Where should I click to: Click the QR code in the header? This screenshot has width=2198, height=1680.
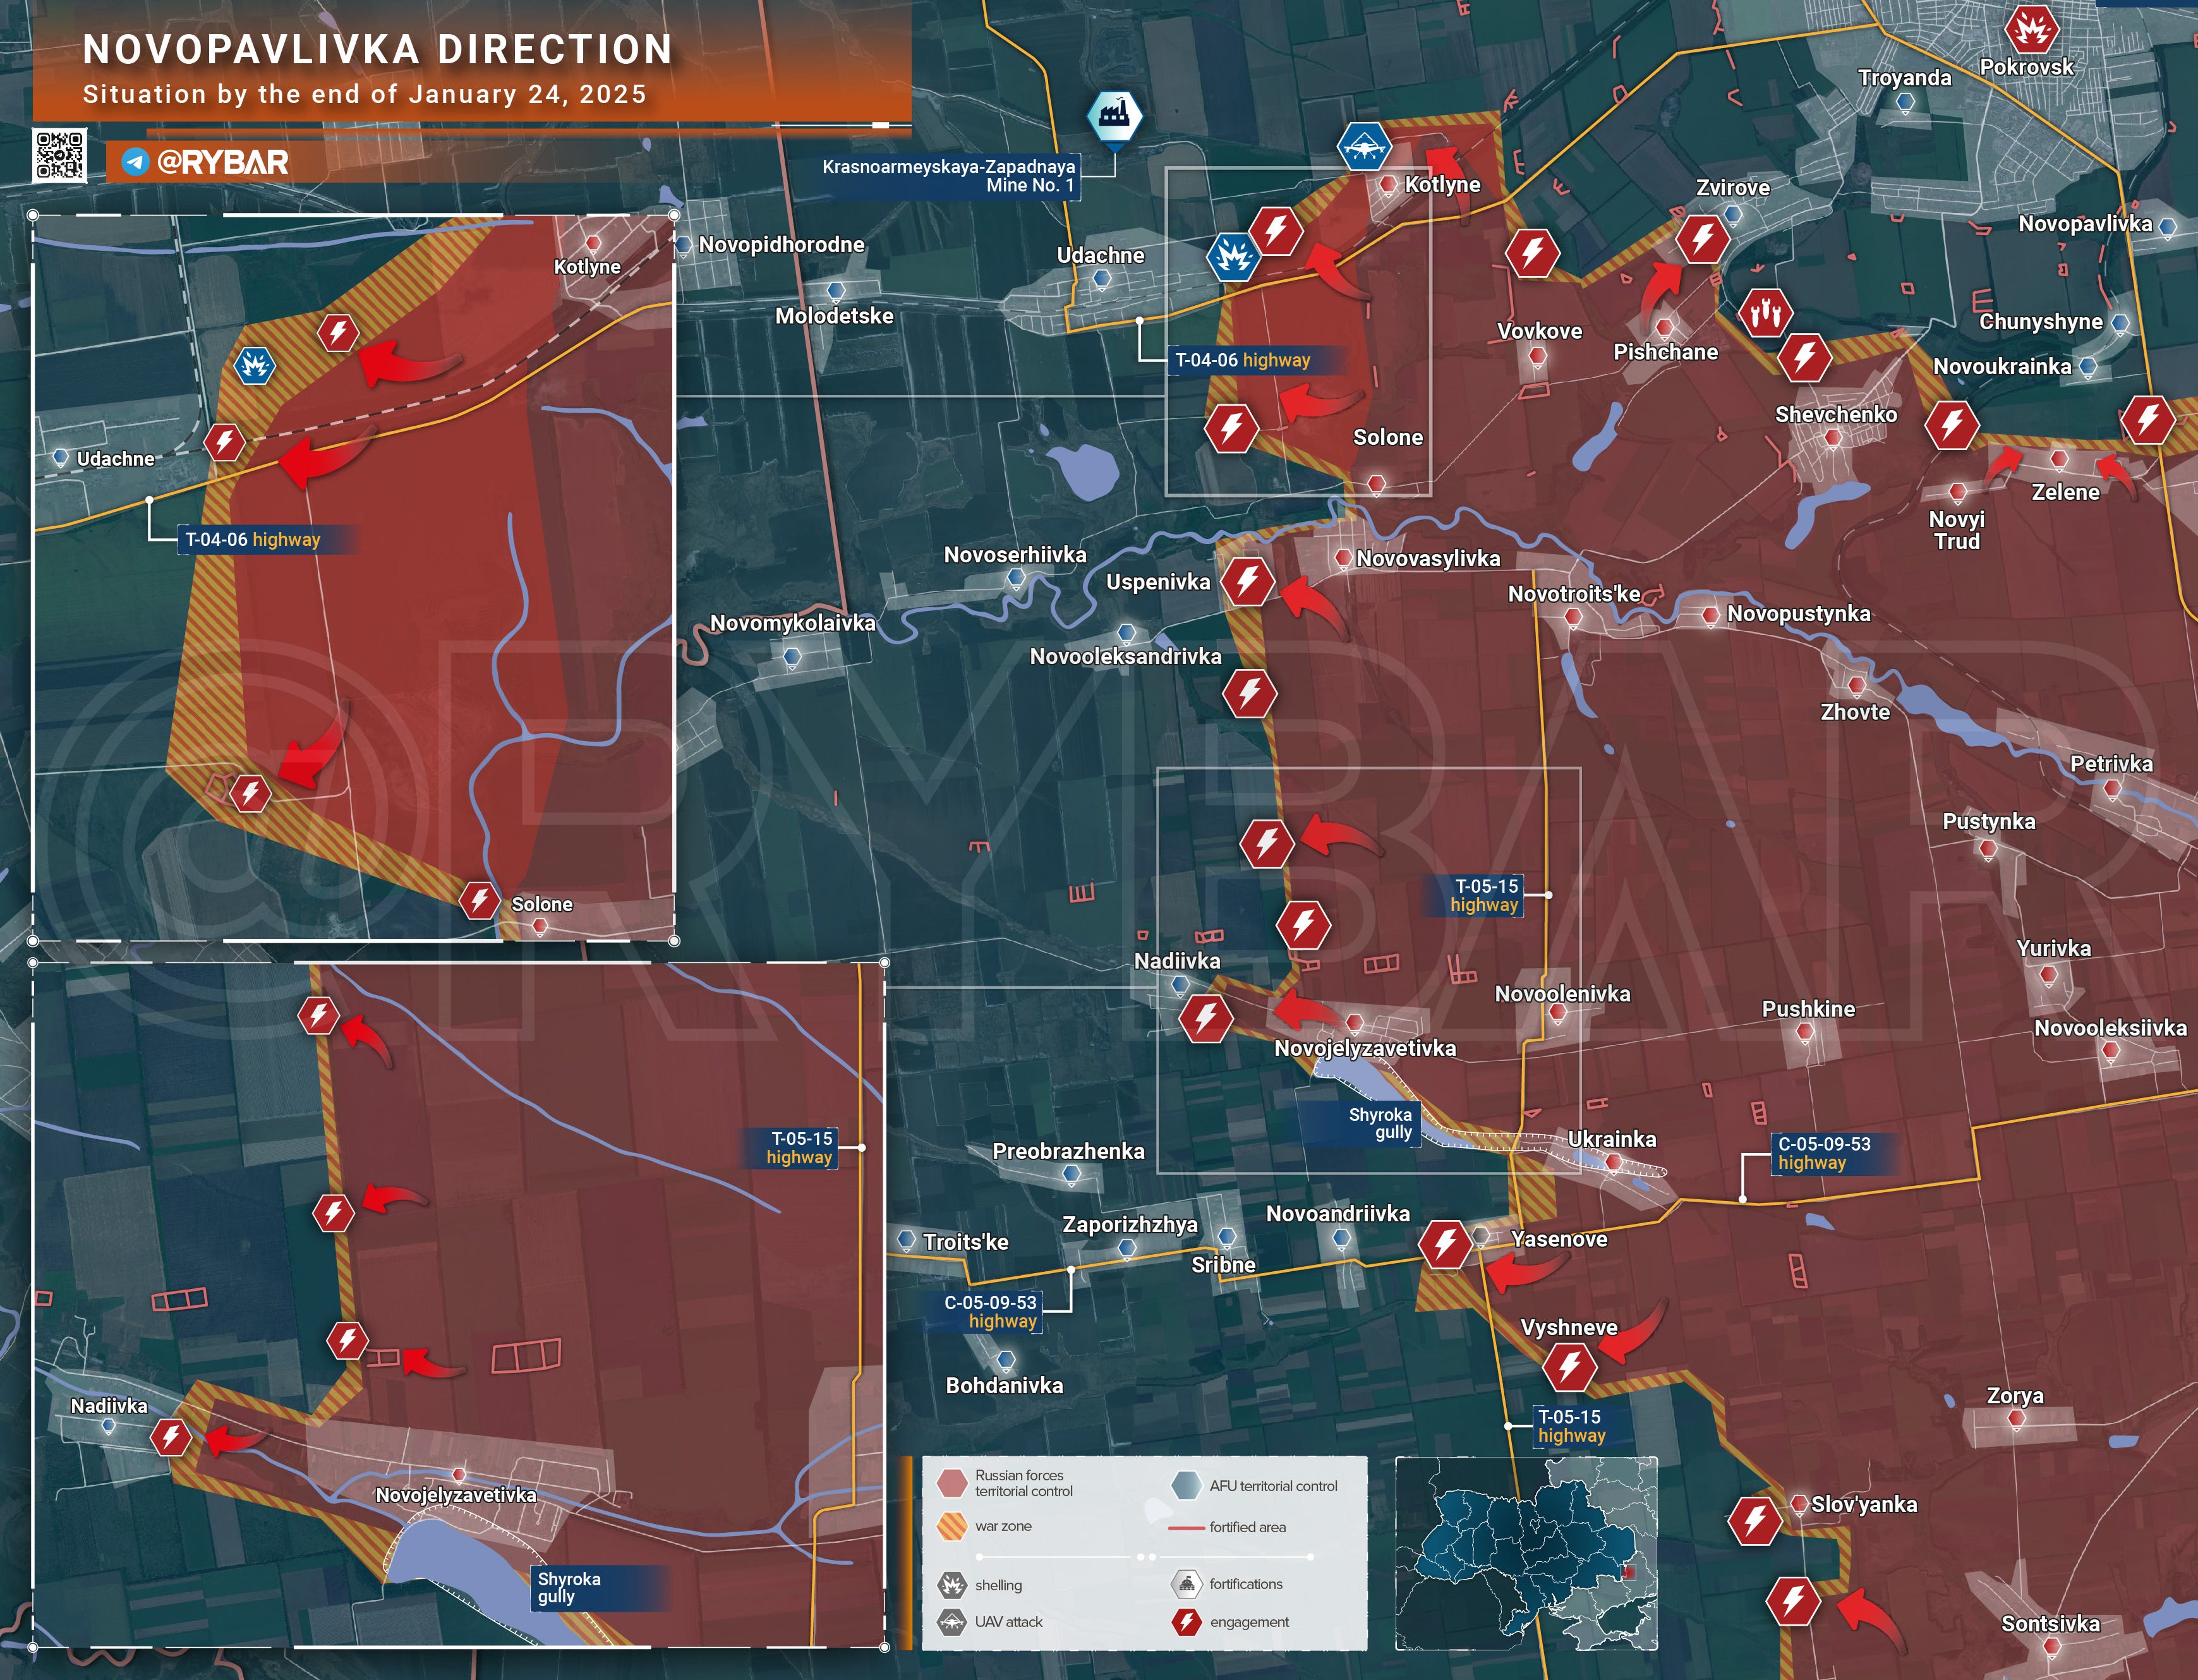click(59, 155)
